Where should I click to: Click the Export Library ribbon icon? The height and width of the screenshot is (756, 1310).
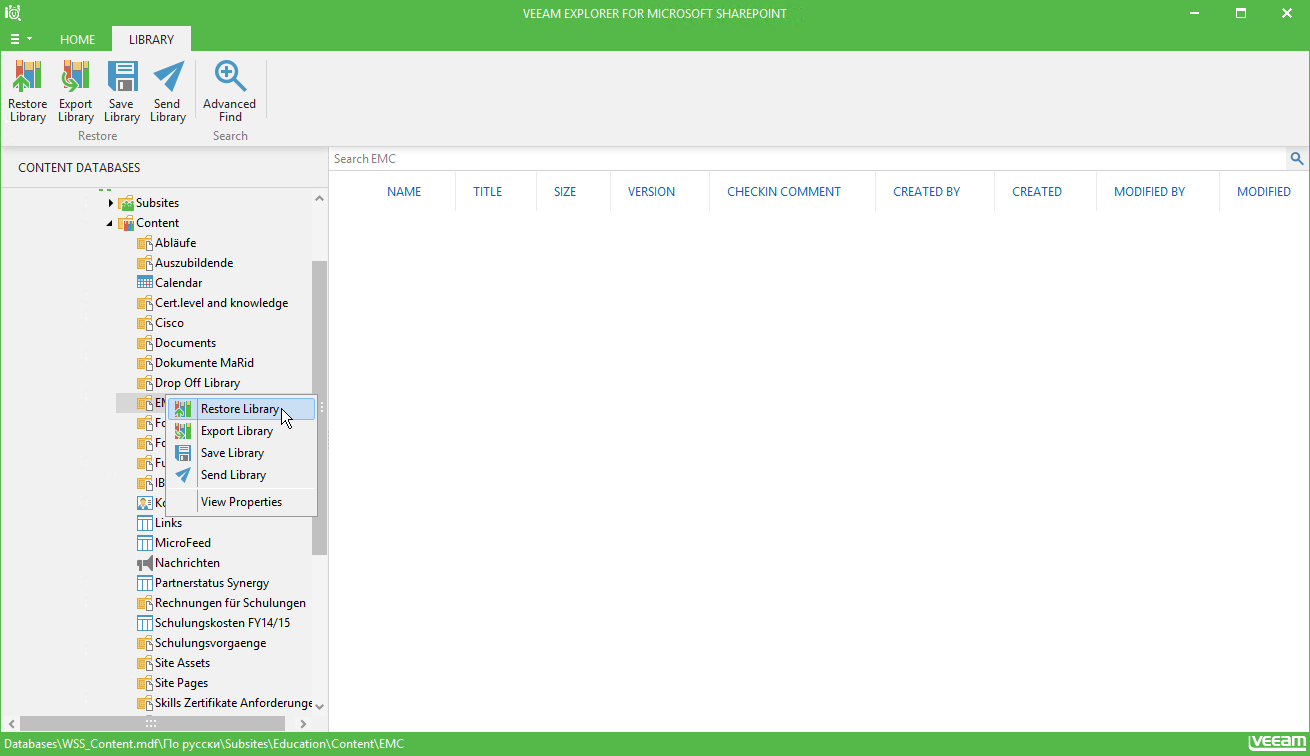coord(75,77)
